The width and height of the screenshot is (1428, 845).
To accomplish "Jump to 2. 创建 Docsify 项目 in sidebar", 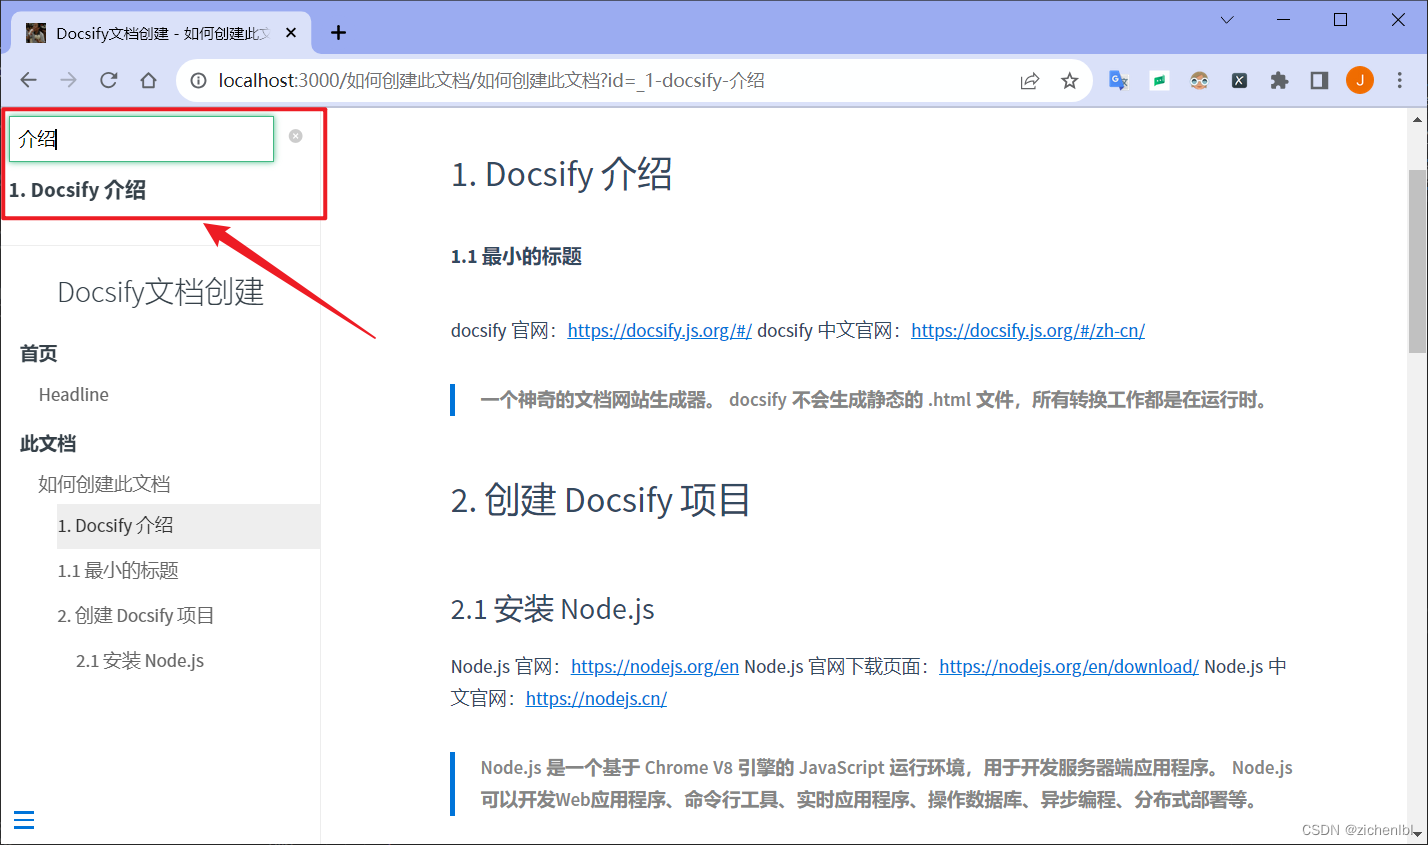I will pyautogui.click(x=136, y=616).
